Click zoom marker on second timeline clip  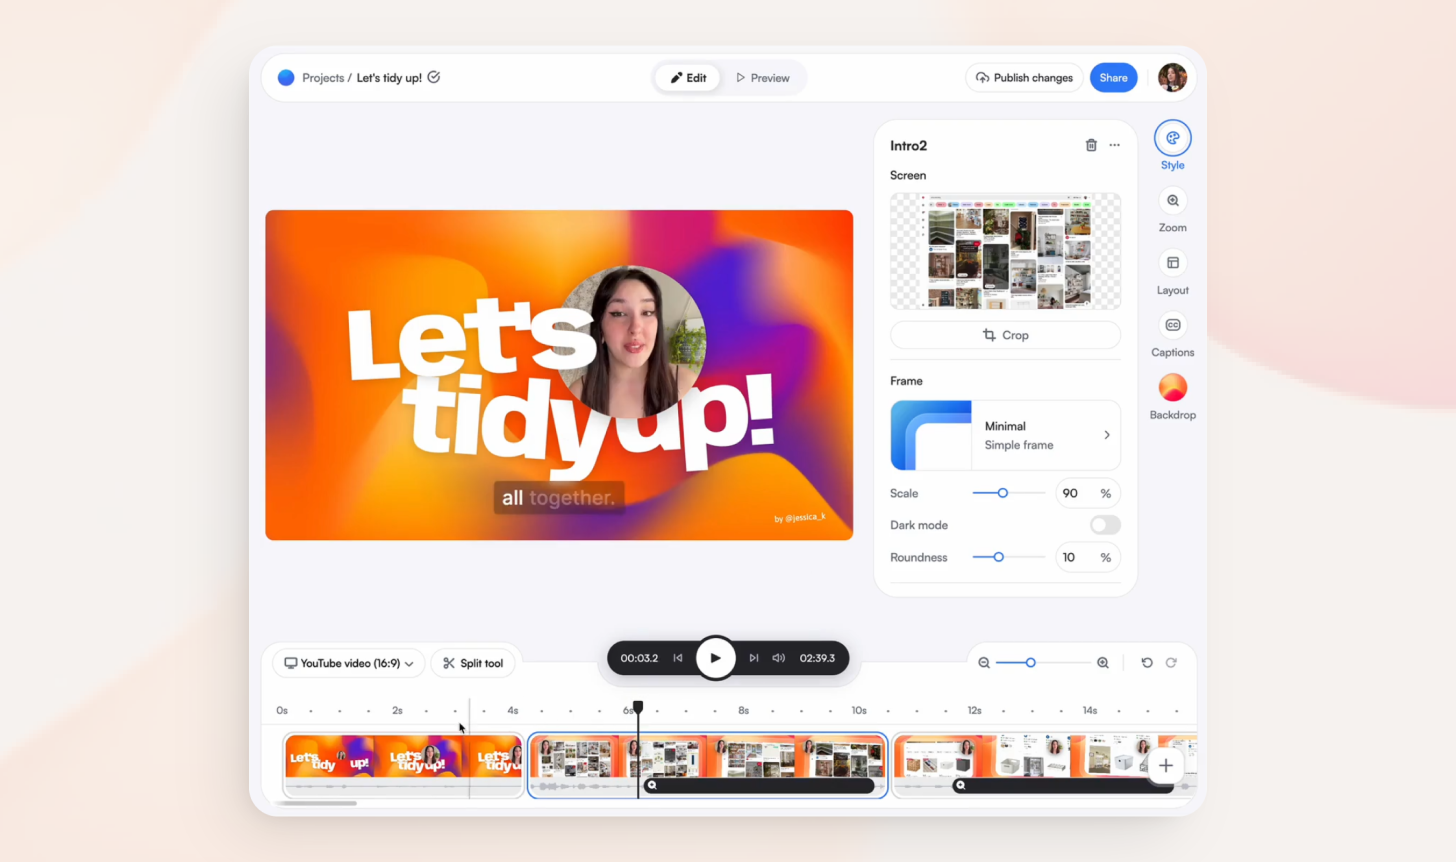[652, 786]
